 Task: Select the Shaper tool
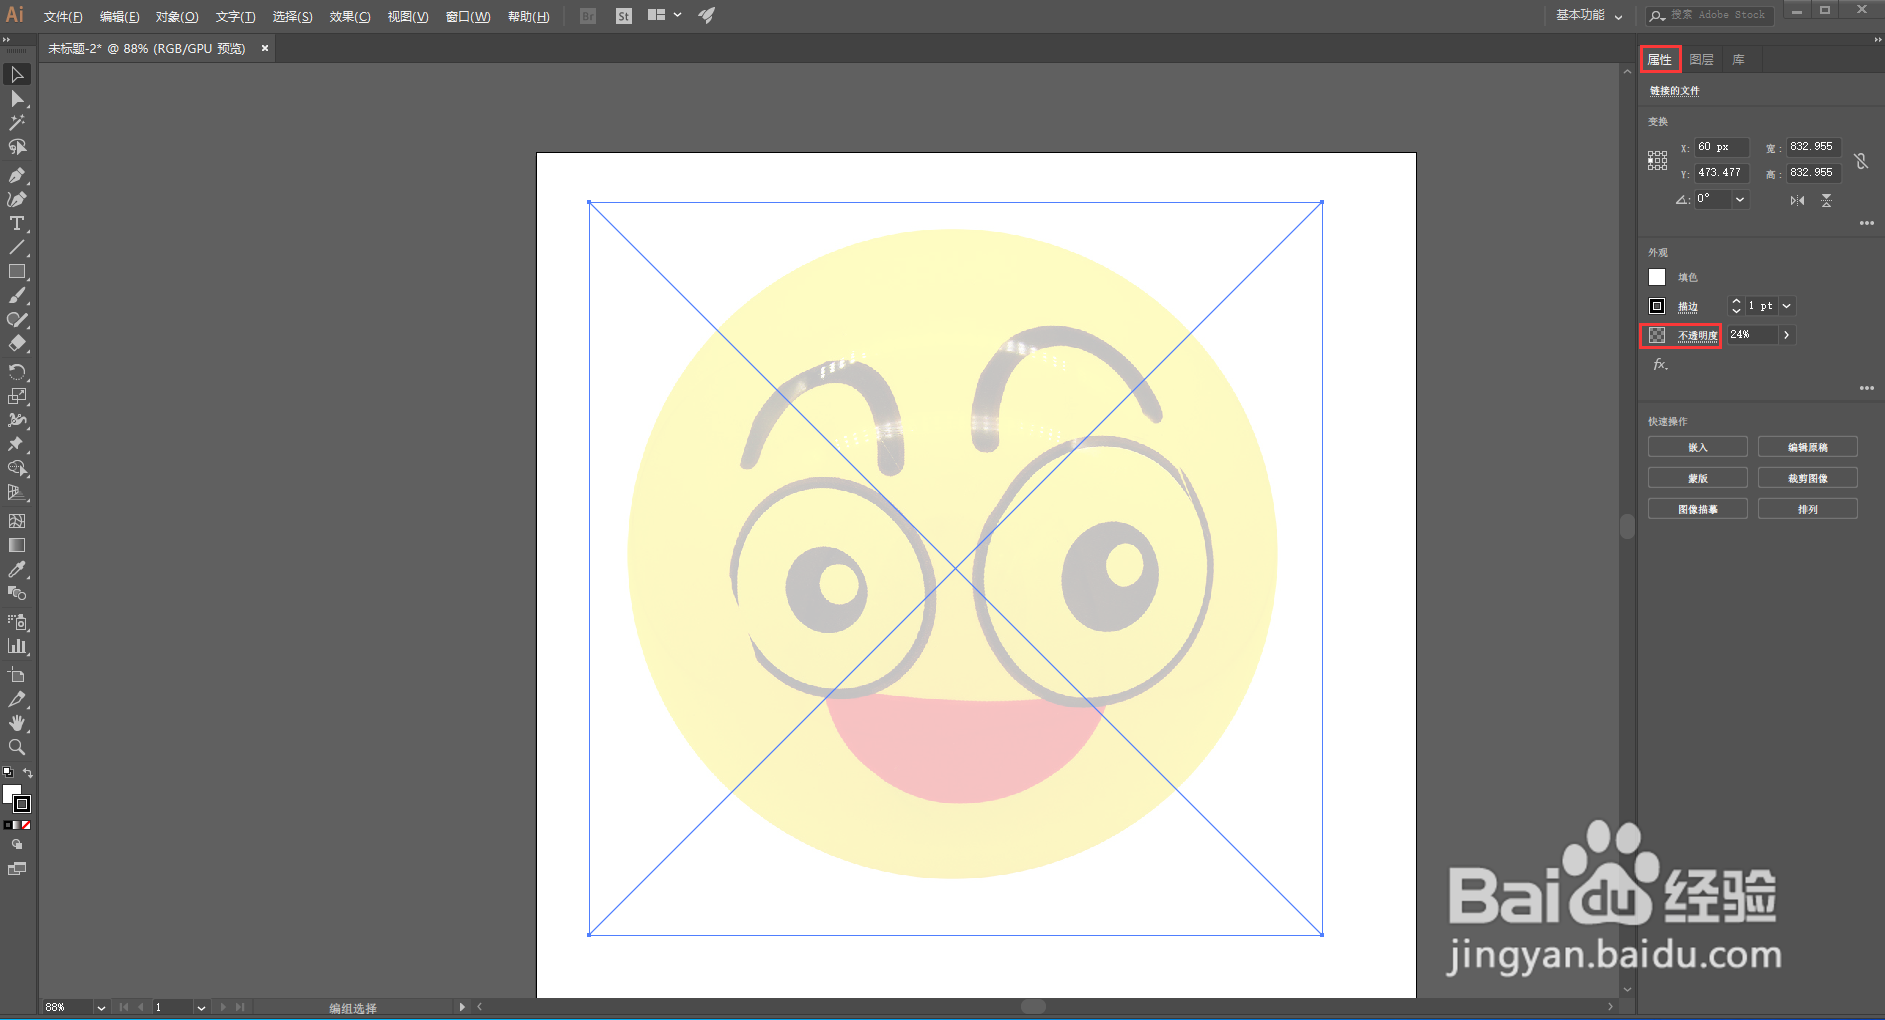(x=17, y=320)
